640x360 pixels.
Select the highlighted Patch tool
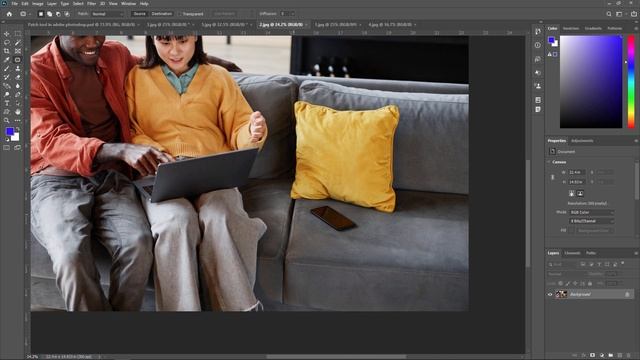click(x=18, y=60)
